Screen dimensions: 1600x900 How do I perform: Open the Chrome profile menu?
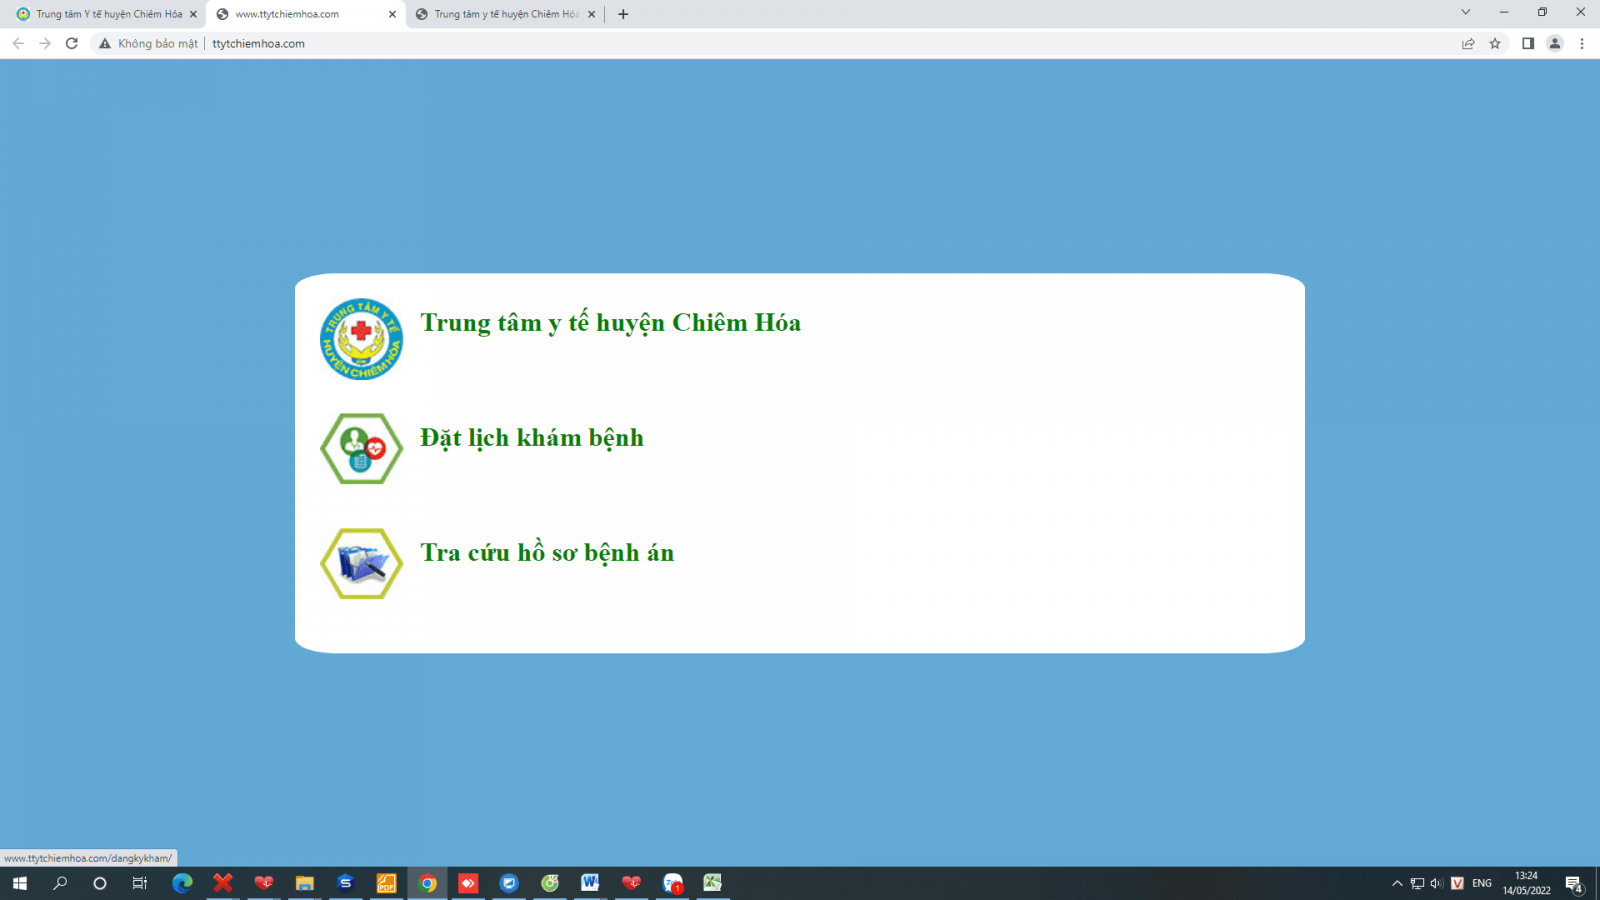(x=1555, y=43)
